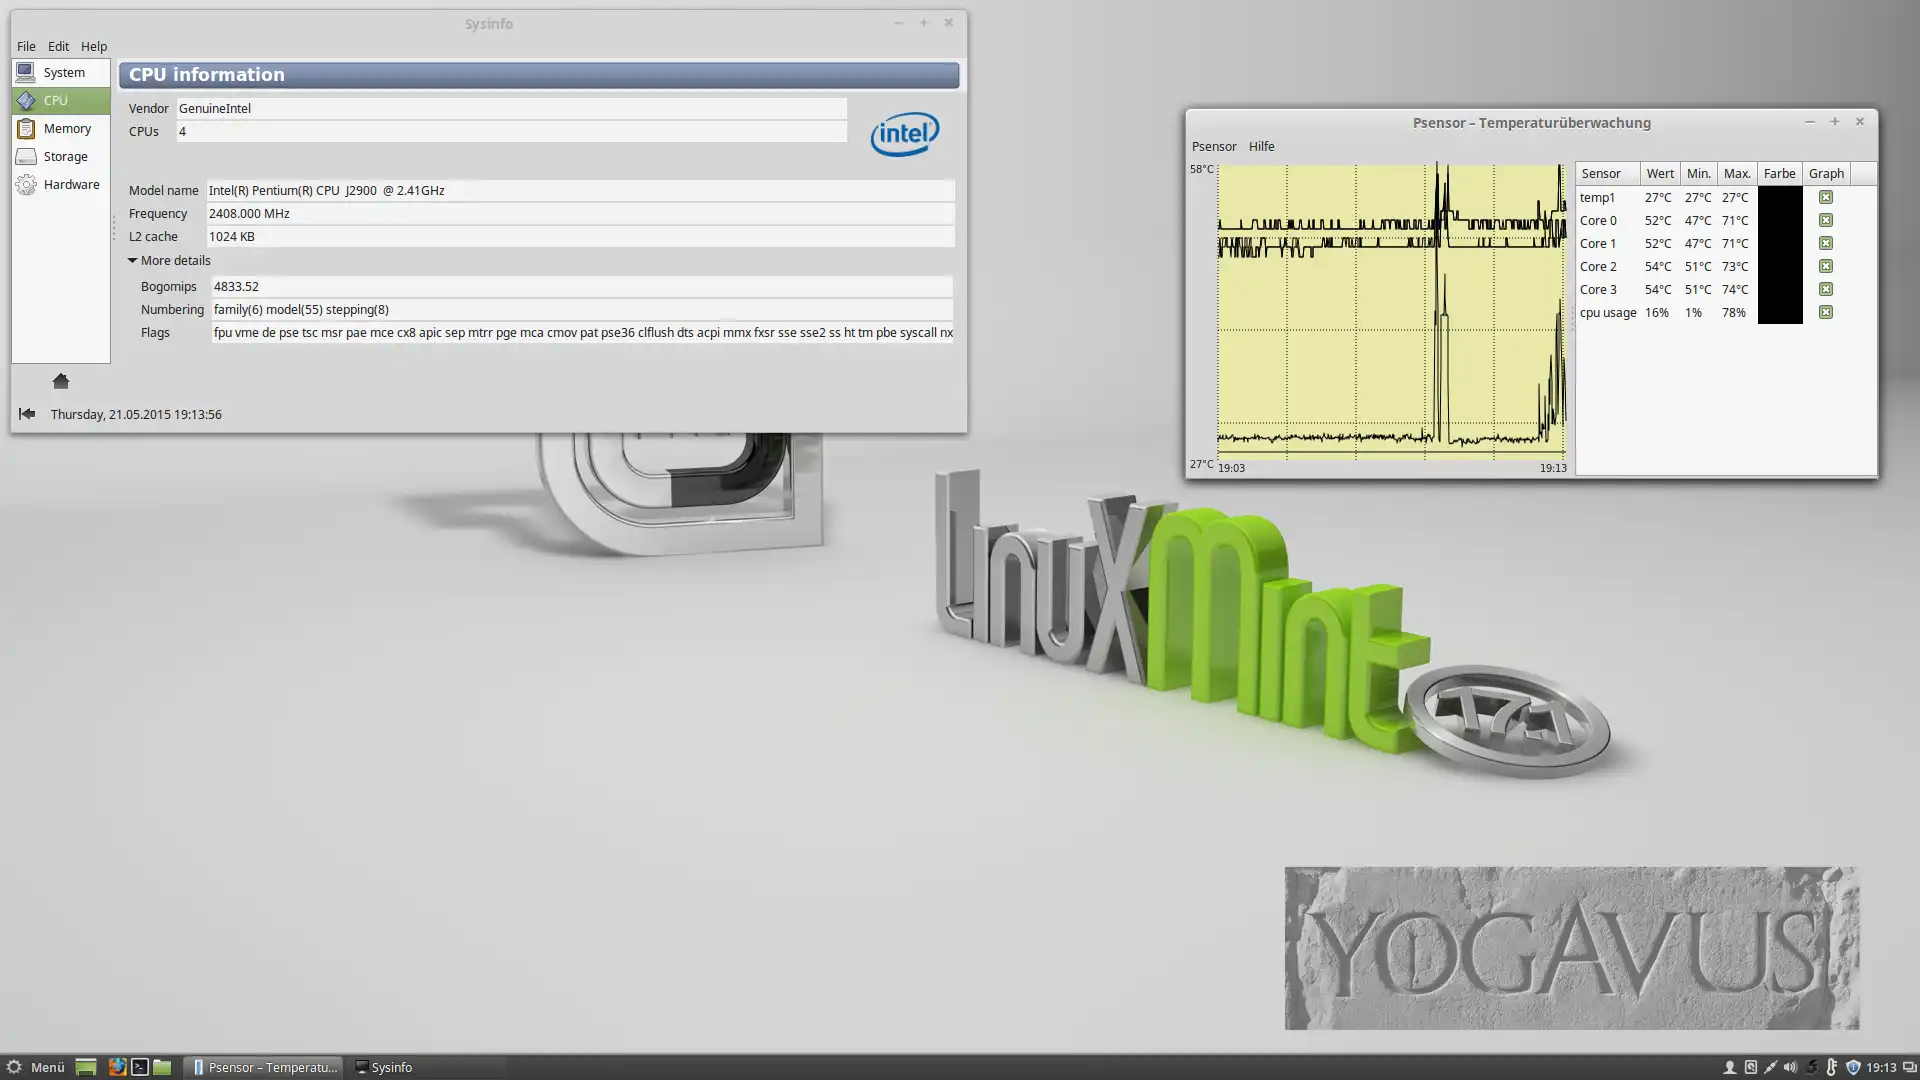Open the Hilfe menu in Psensor
Screen dimensions: 1920x1080
(x=1260, y=146)
